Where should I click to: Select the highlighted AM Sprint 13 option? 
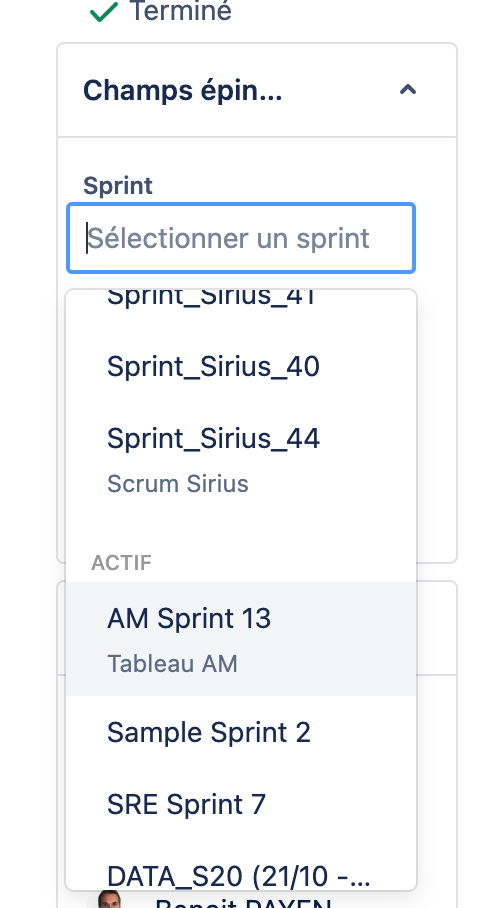tap(241, 639)
